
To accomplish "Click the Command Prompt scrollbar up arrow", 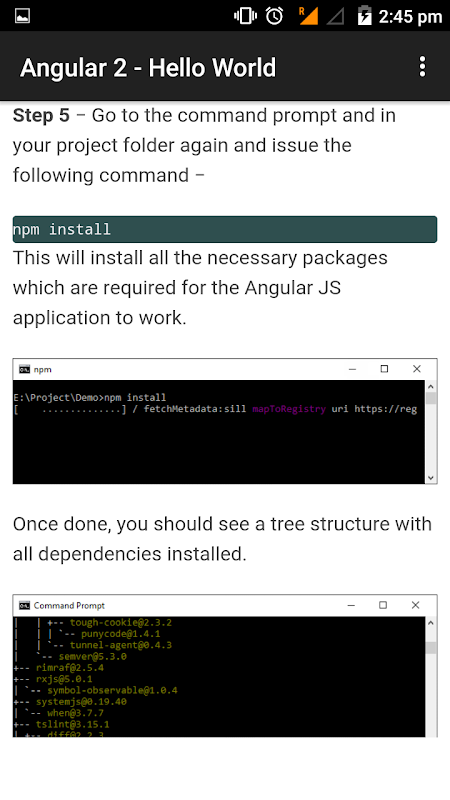I will point(431,622).
